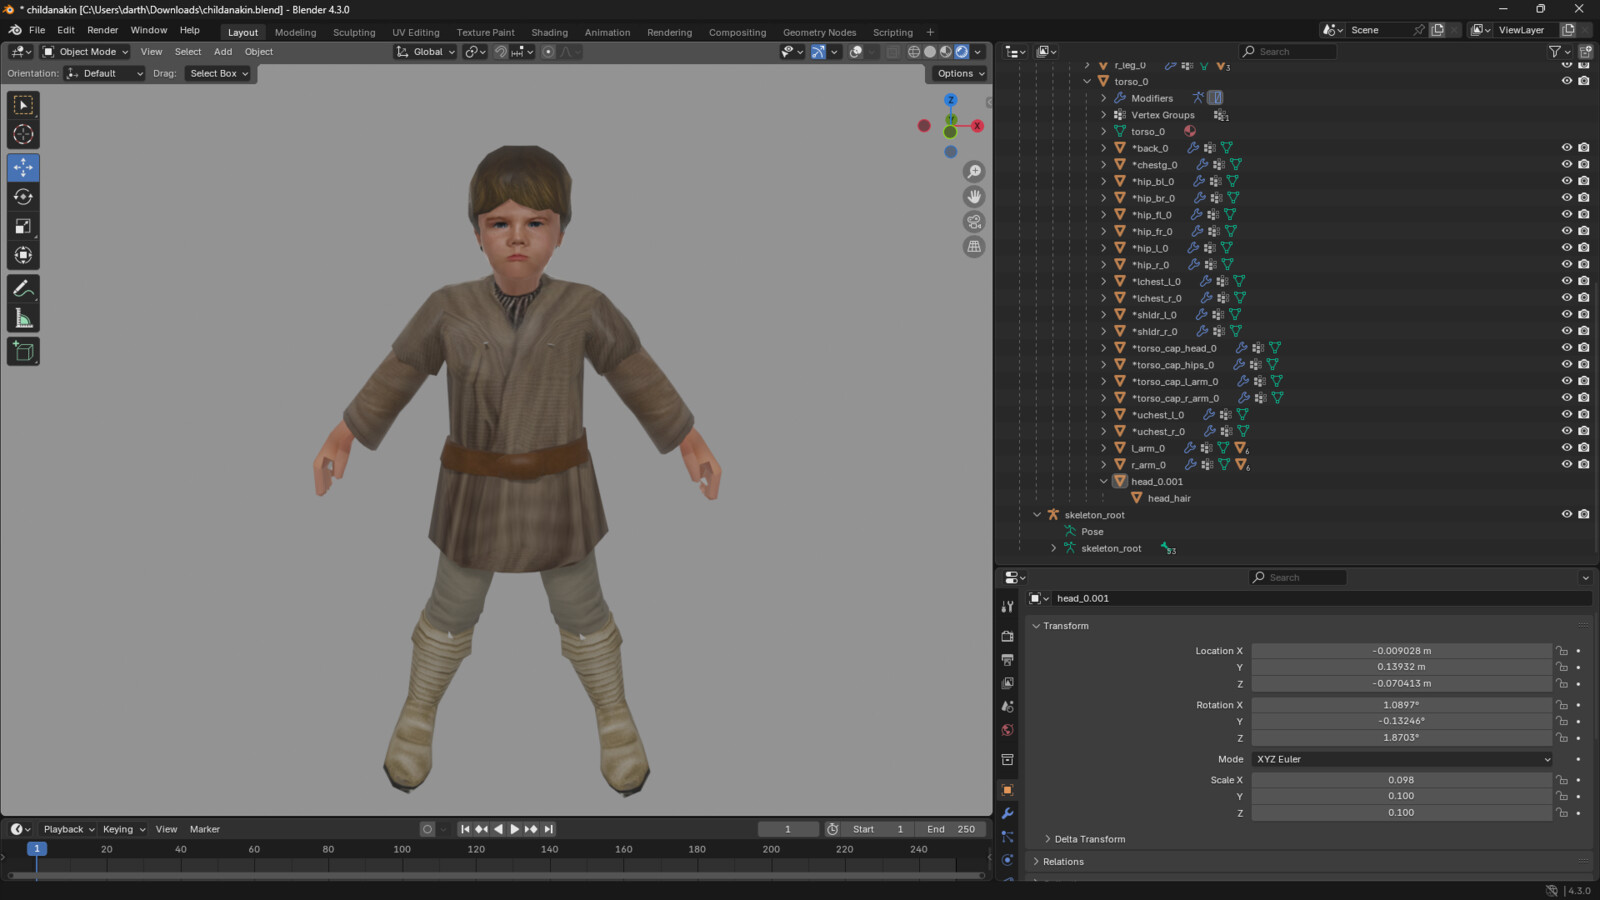
Task: Collapse the skeleton_root tree item
Action: click(x=1037, y=515)
